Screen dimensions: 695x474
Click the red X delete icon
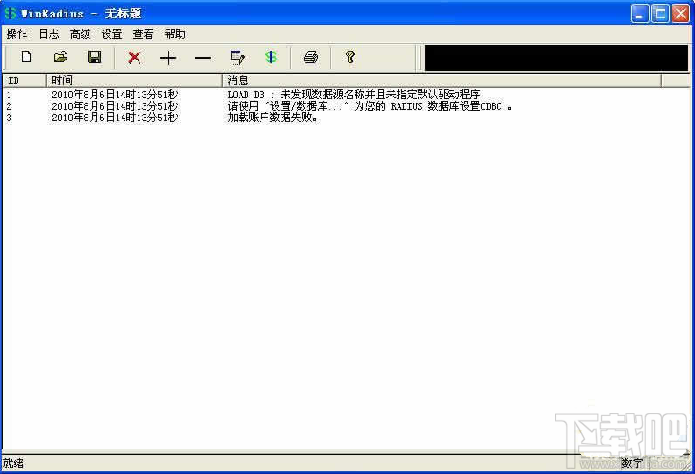coord(134,58)
